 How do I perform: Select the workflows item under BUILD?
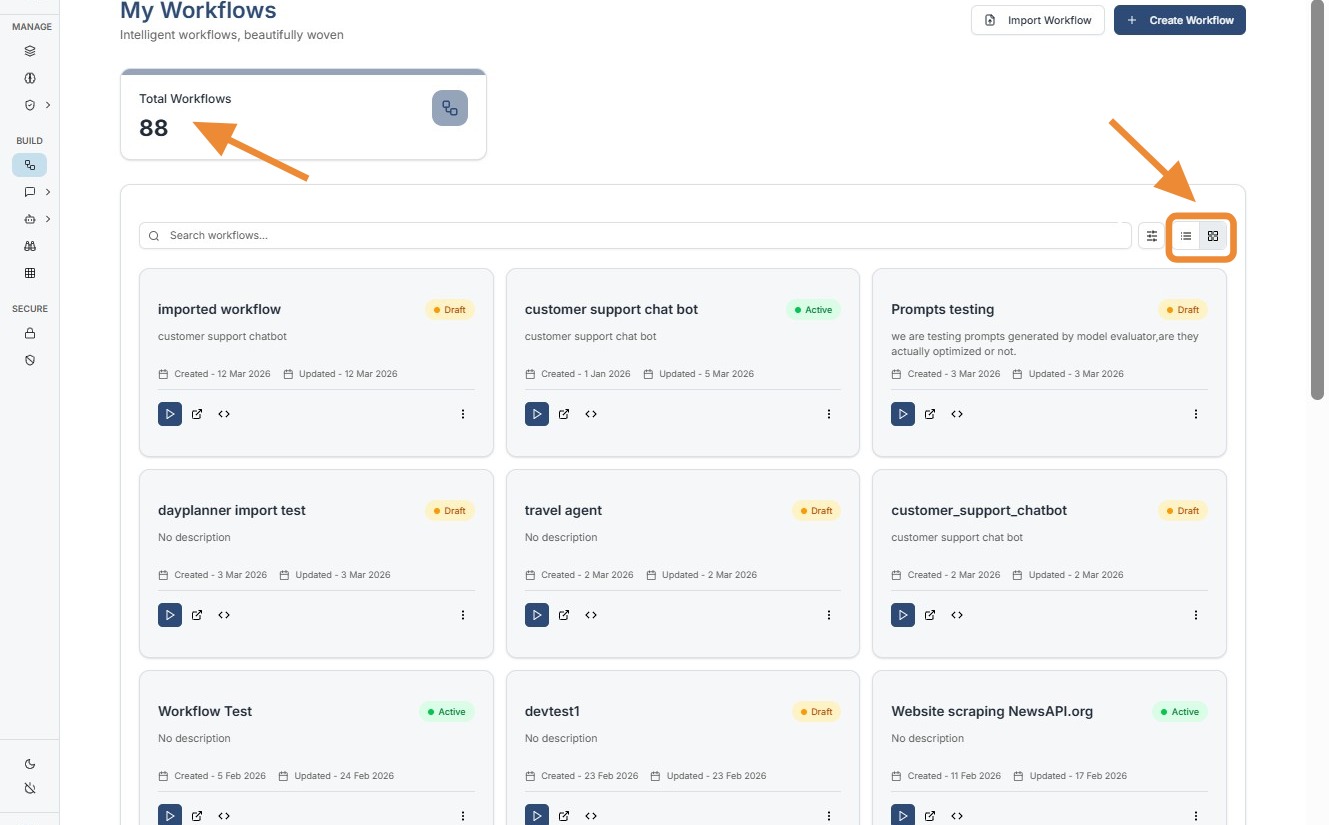[30, 165]
